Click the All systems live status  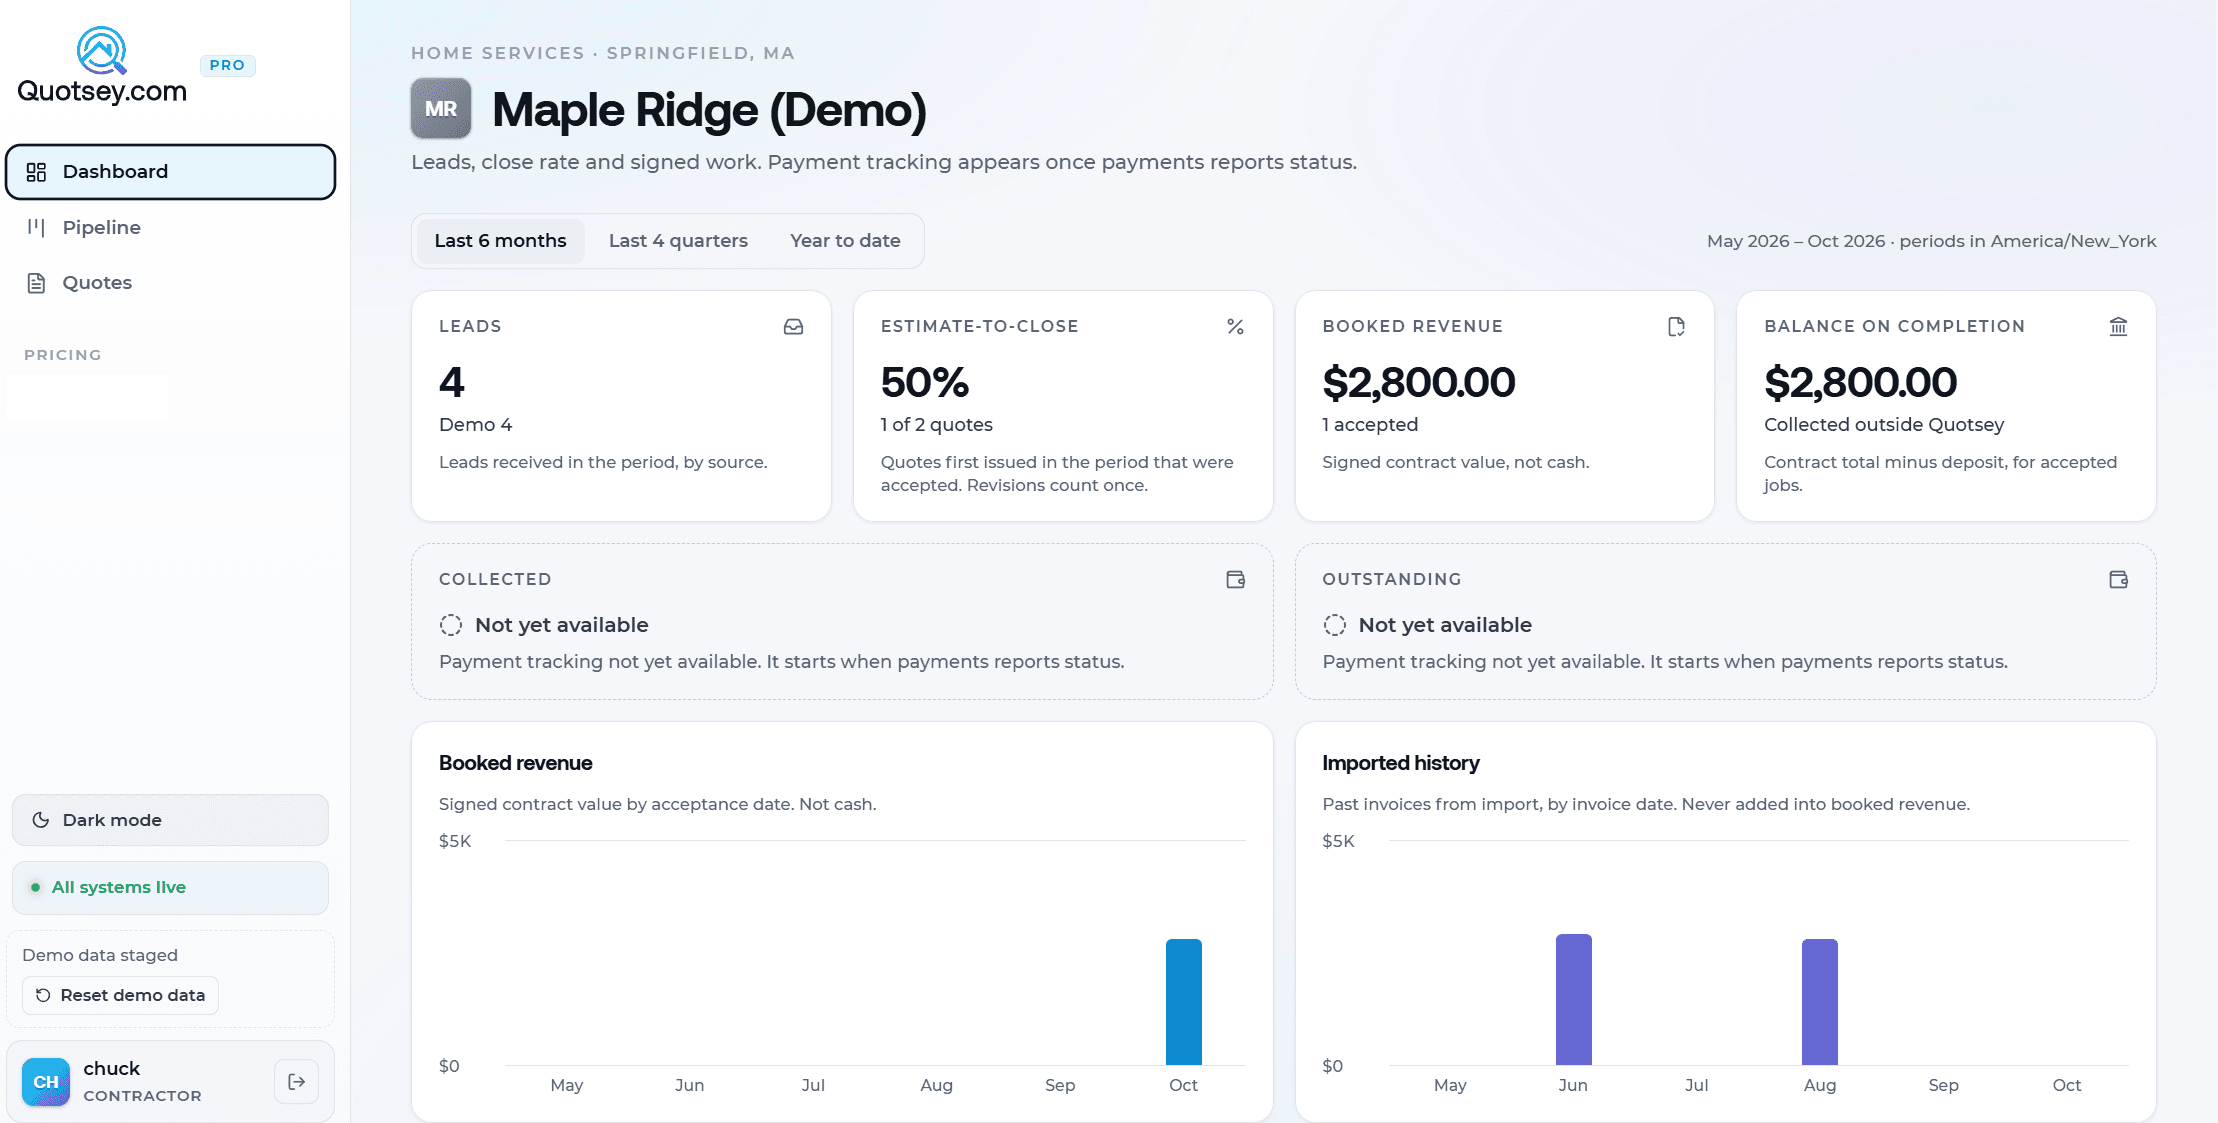click(x=170, y=888)
